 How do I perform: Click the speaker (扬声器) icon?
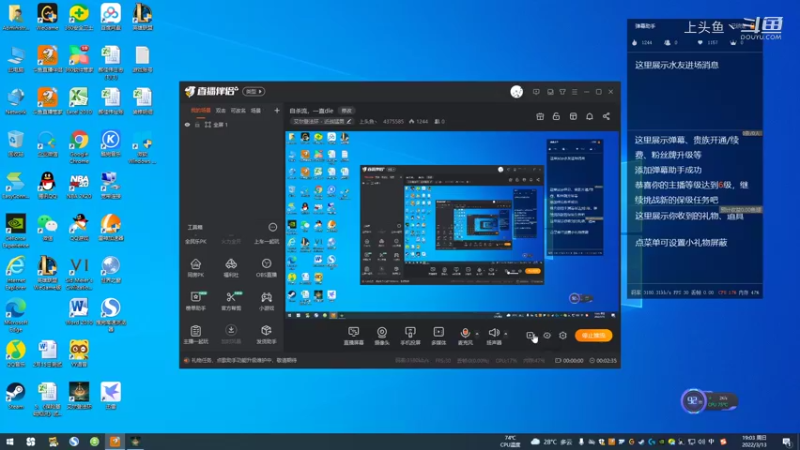coord(493,333)
